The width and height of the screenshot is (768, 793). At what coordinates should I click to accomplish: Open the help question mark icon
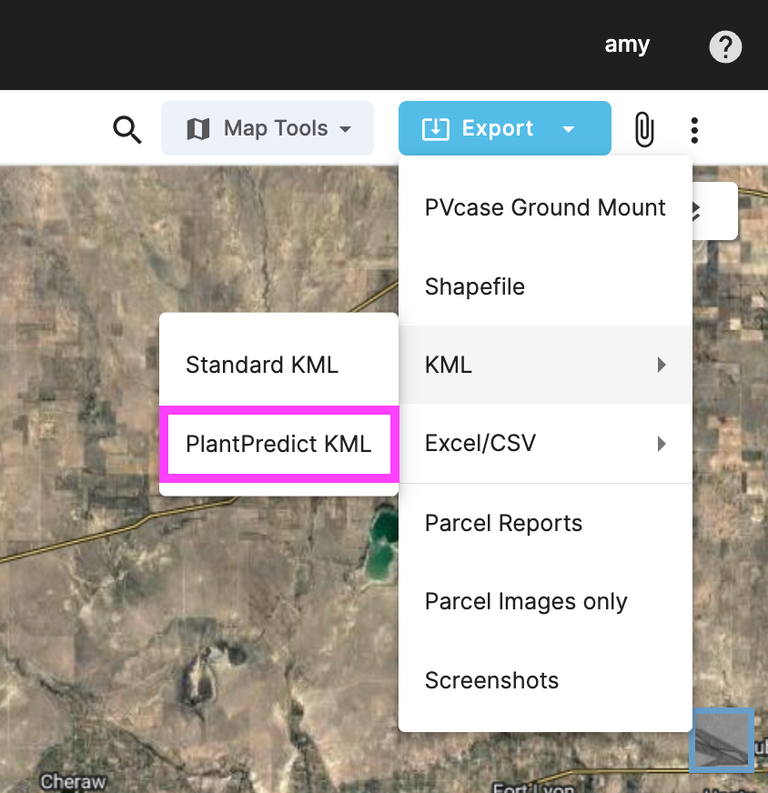click(725, 47)
